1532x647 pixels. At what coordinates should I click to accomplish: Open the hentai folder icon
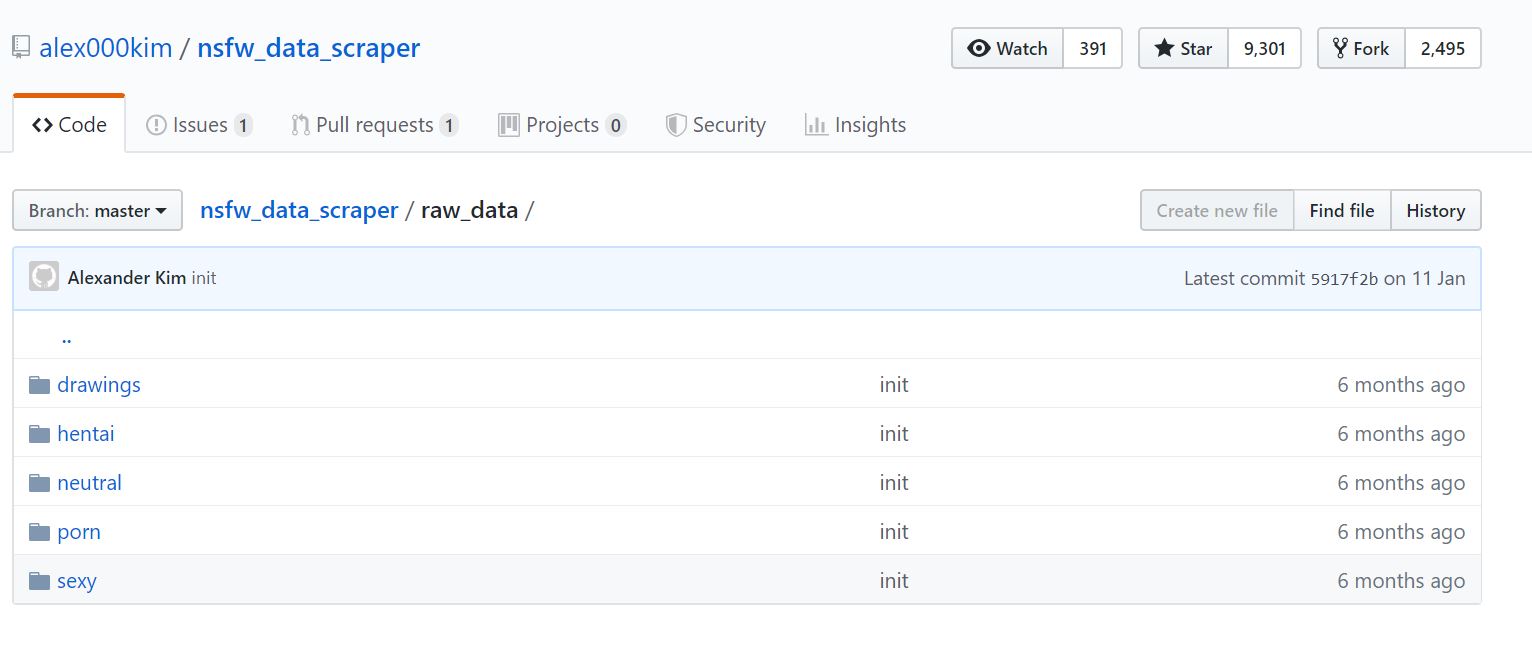click(39, 434)
